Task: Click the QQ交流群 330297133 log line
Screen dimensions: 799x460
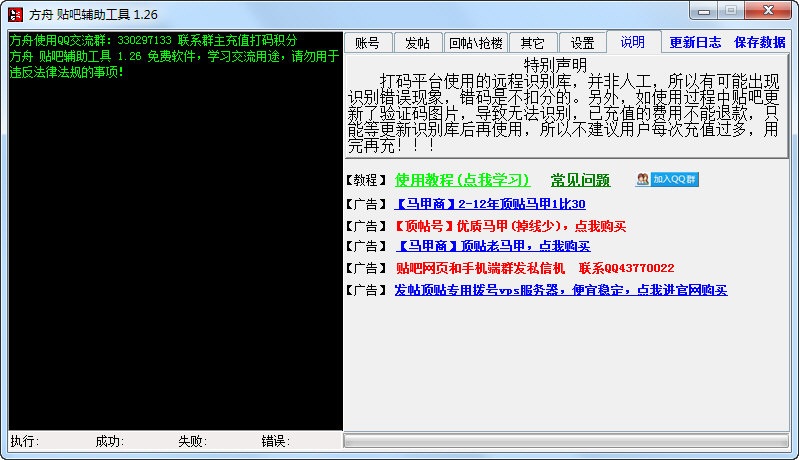Action: [x=153, y=40]
